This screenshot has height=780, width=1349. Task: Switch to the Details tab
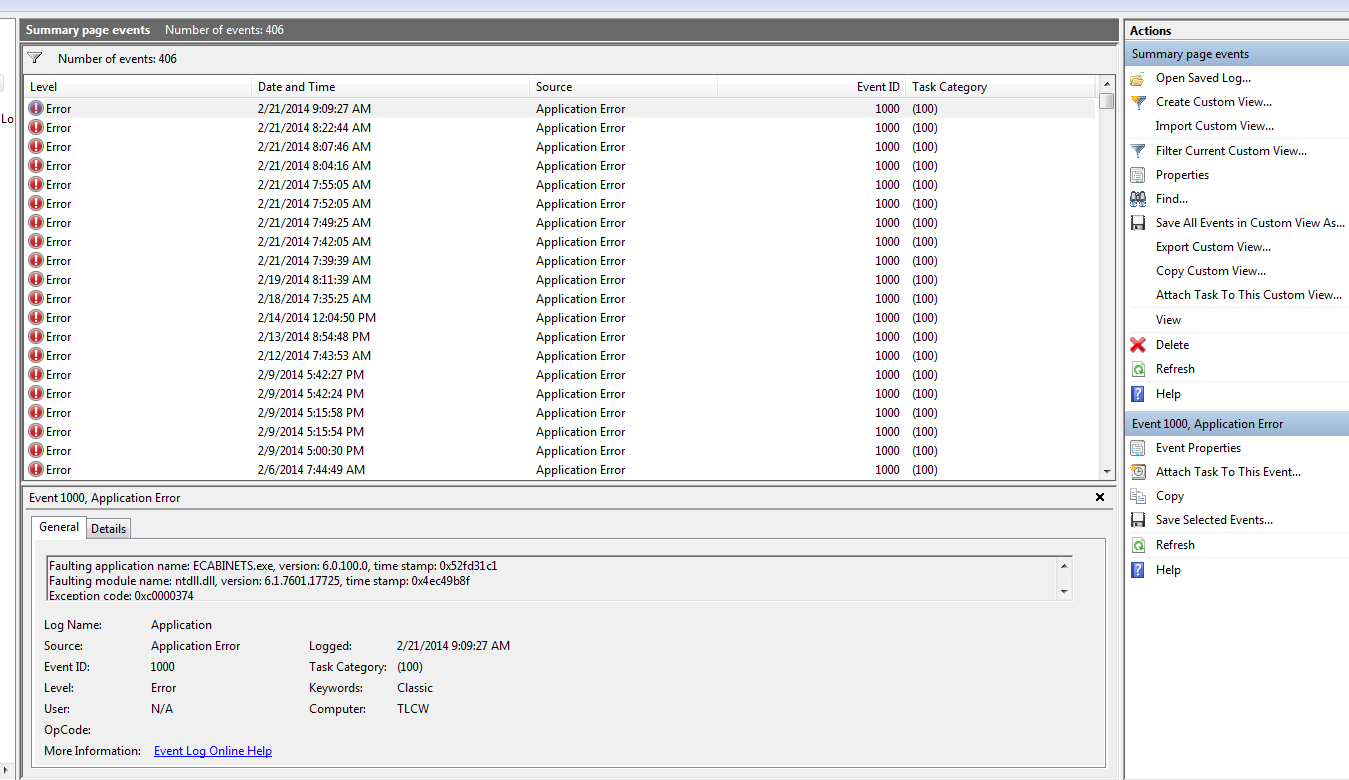[x=109, y=528]
